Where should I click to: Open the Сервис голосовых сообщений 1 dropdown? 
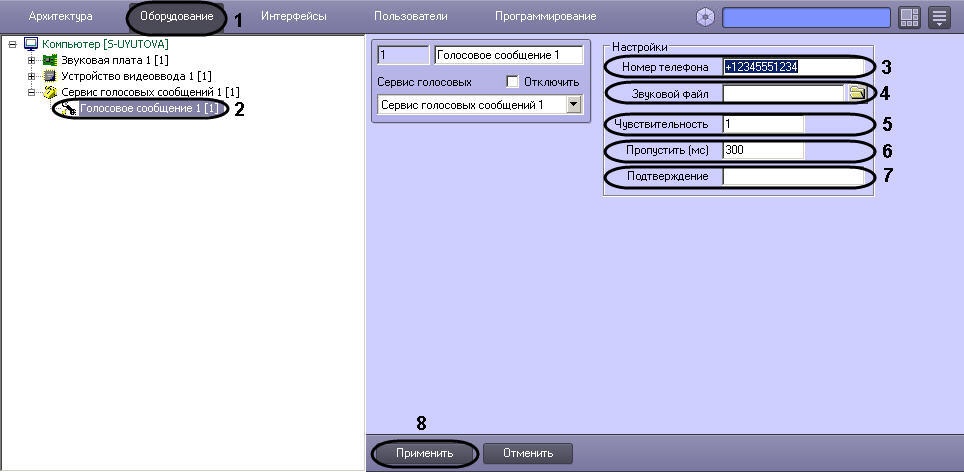coord(573,104)
